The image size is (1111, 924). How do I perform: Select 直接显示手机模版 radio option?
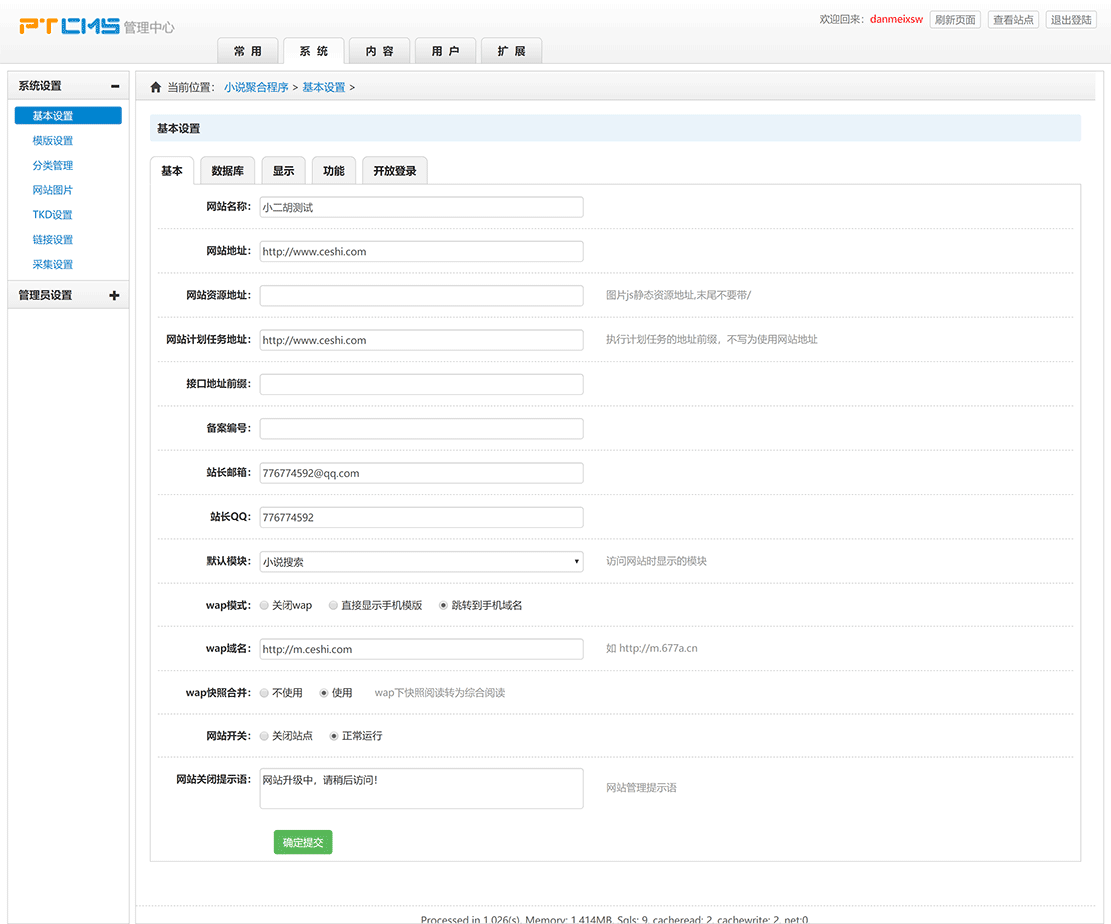(333, 605)
